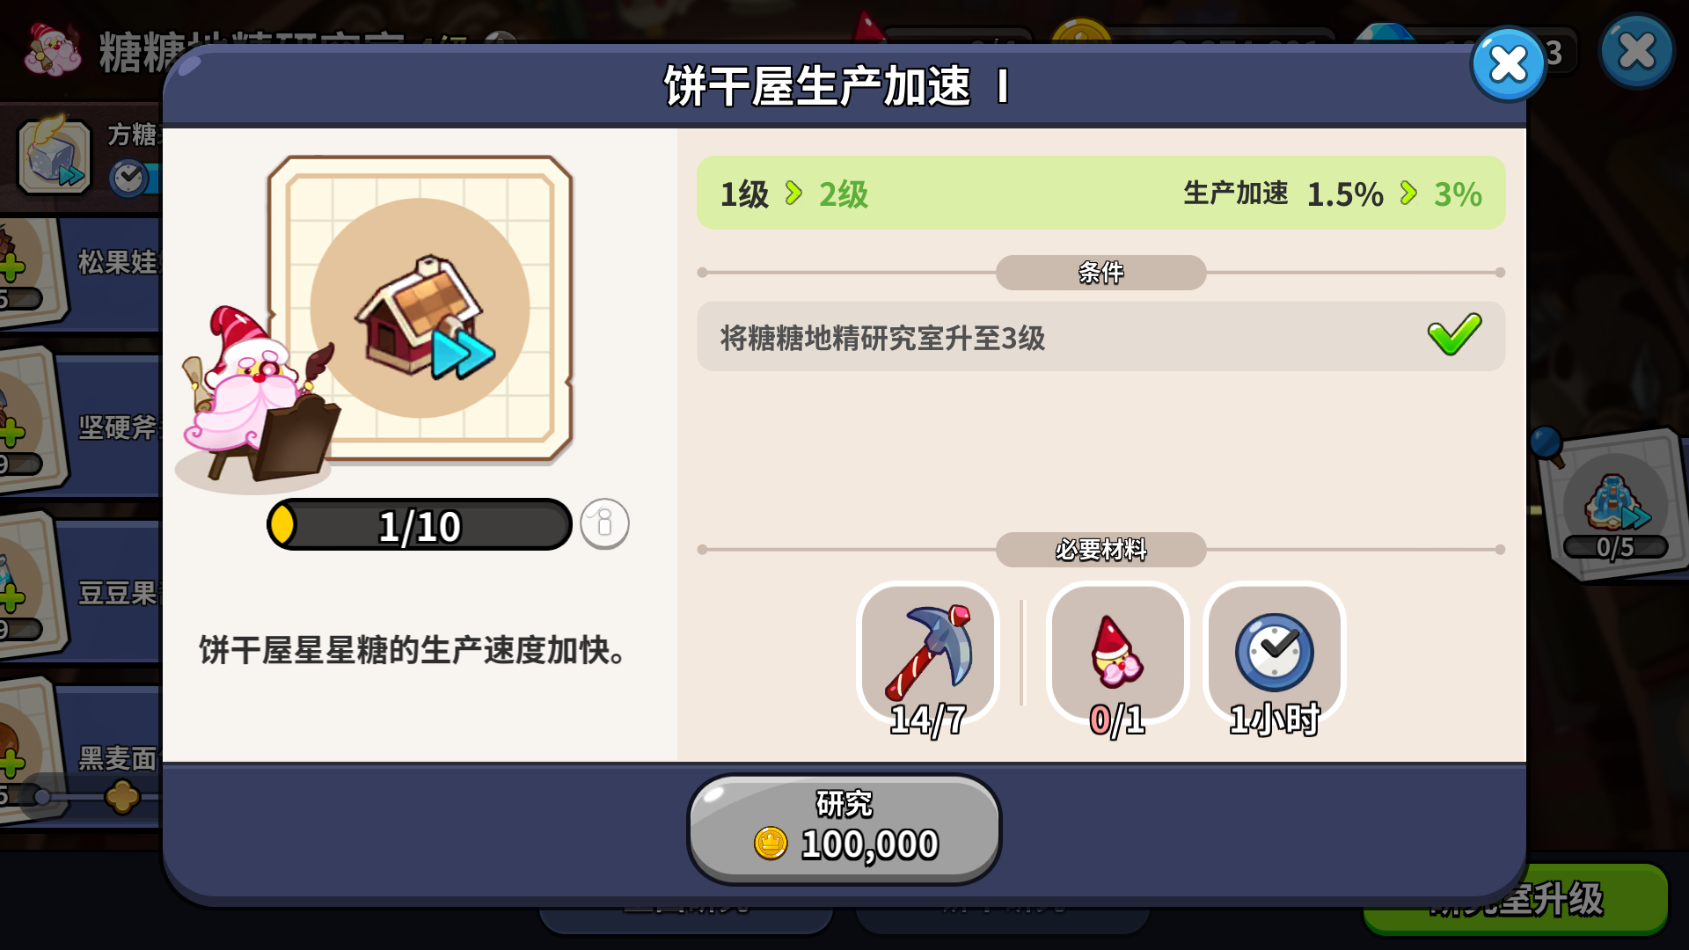Tap the 1级 to 2级 upgrade banner
This screenshot has height=950, width=1689.
[x=1101, y=193]
